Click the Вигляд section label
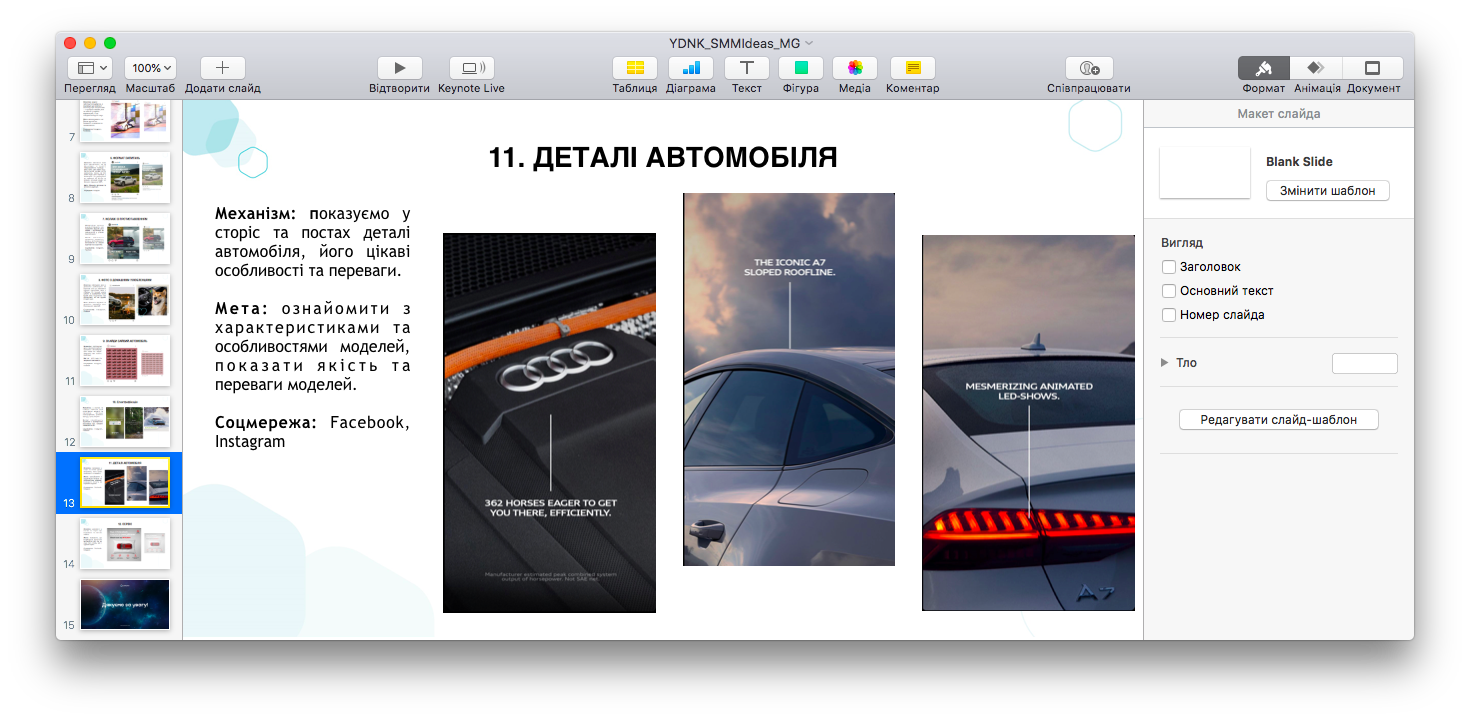 1182,243
